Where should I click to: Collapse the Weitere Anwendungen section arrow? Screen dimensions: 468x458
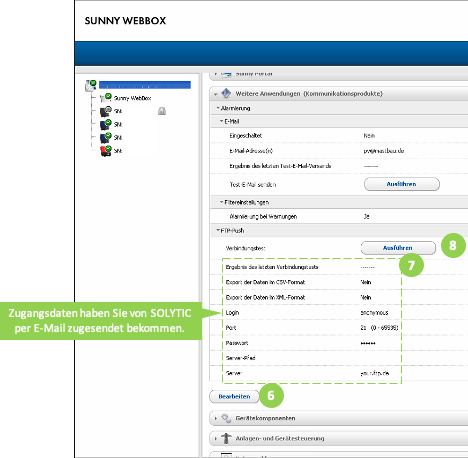tap(215, 94)
